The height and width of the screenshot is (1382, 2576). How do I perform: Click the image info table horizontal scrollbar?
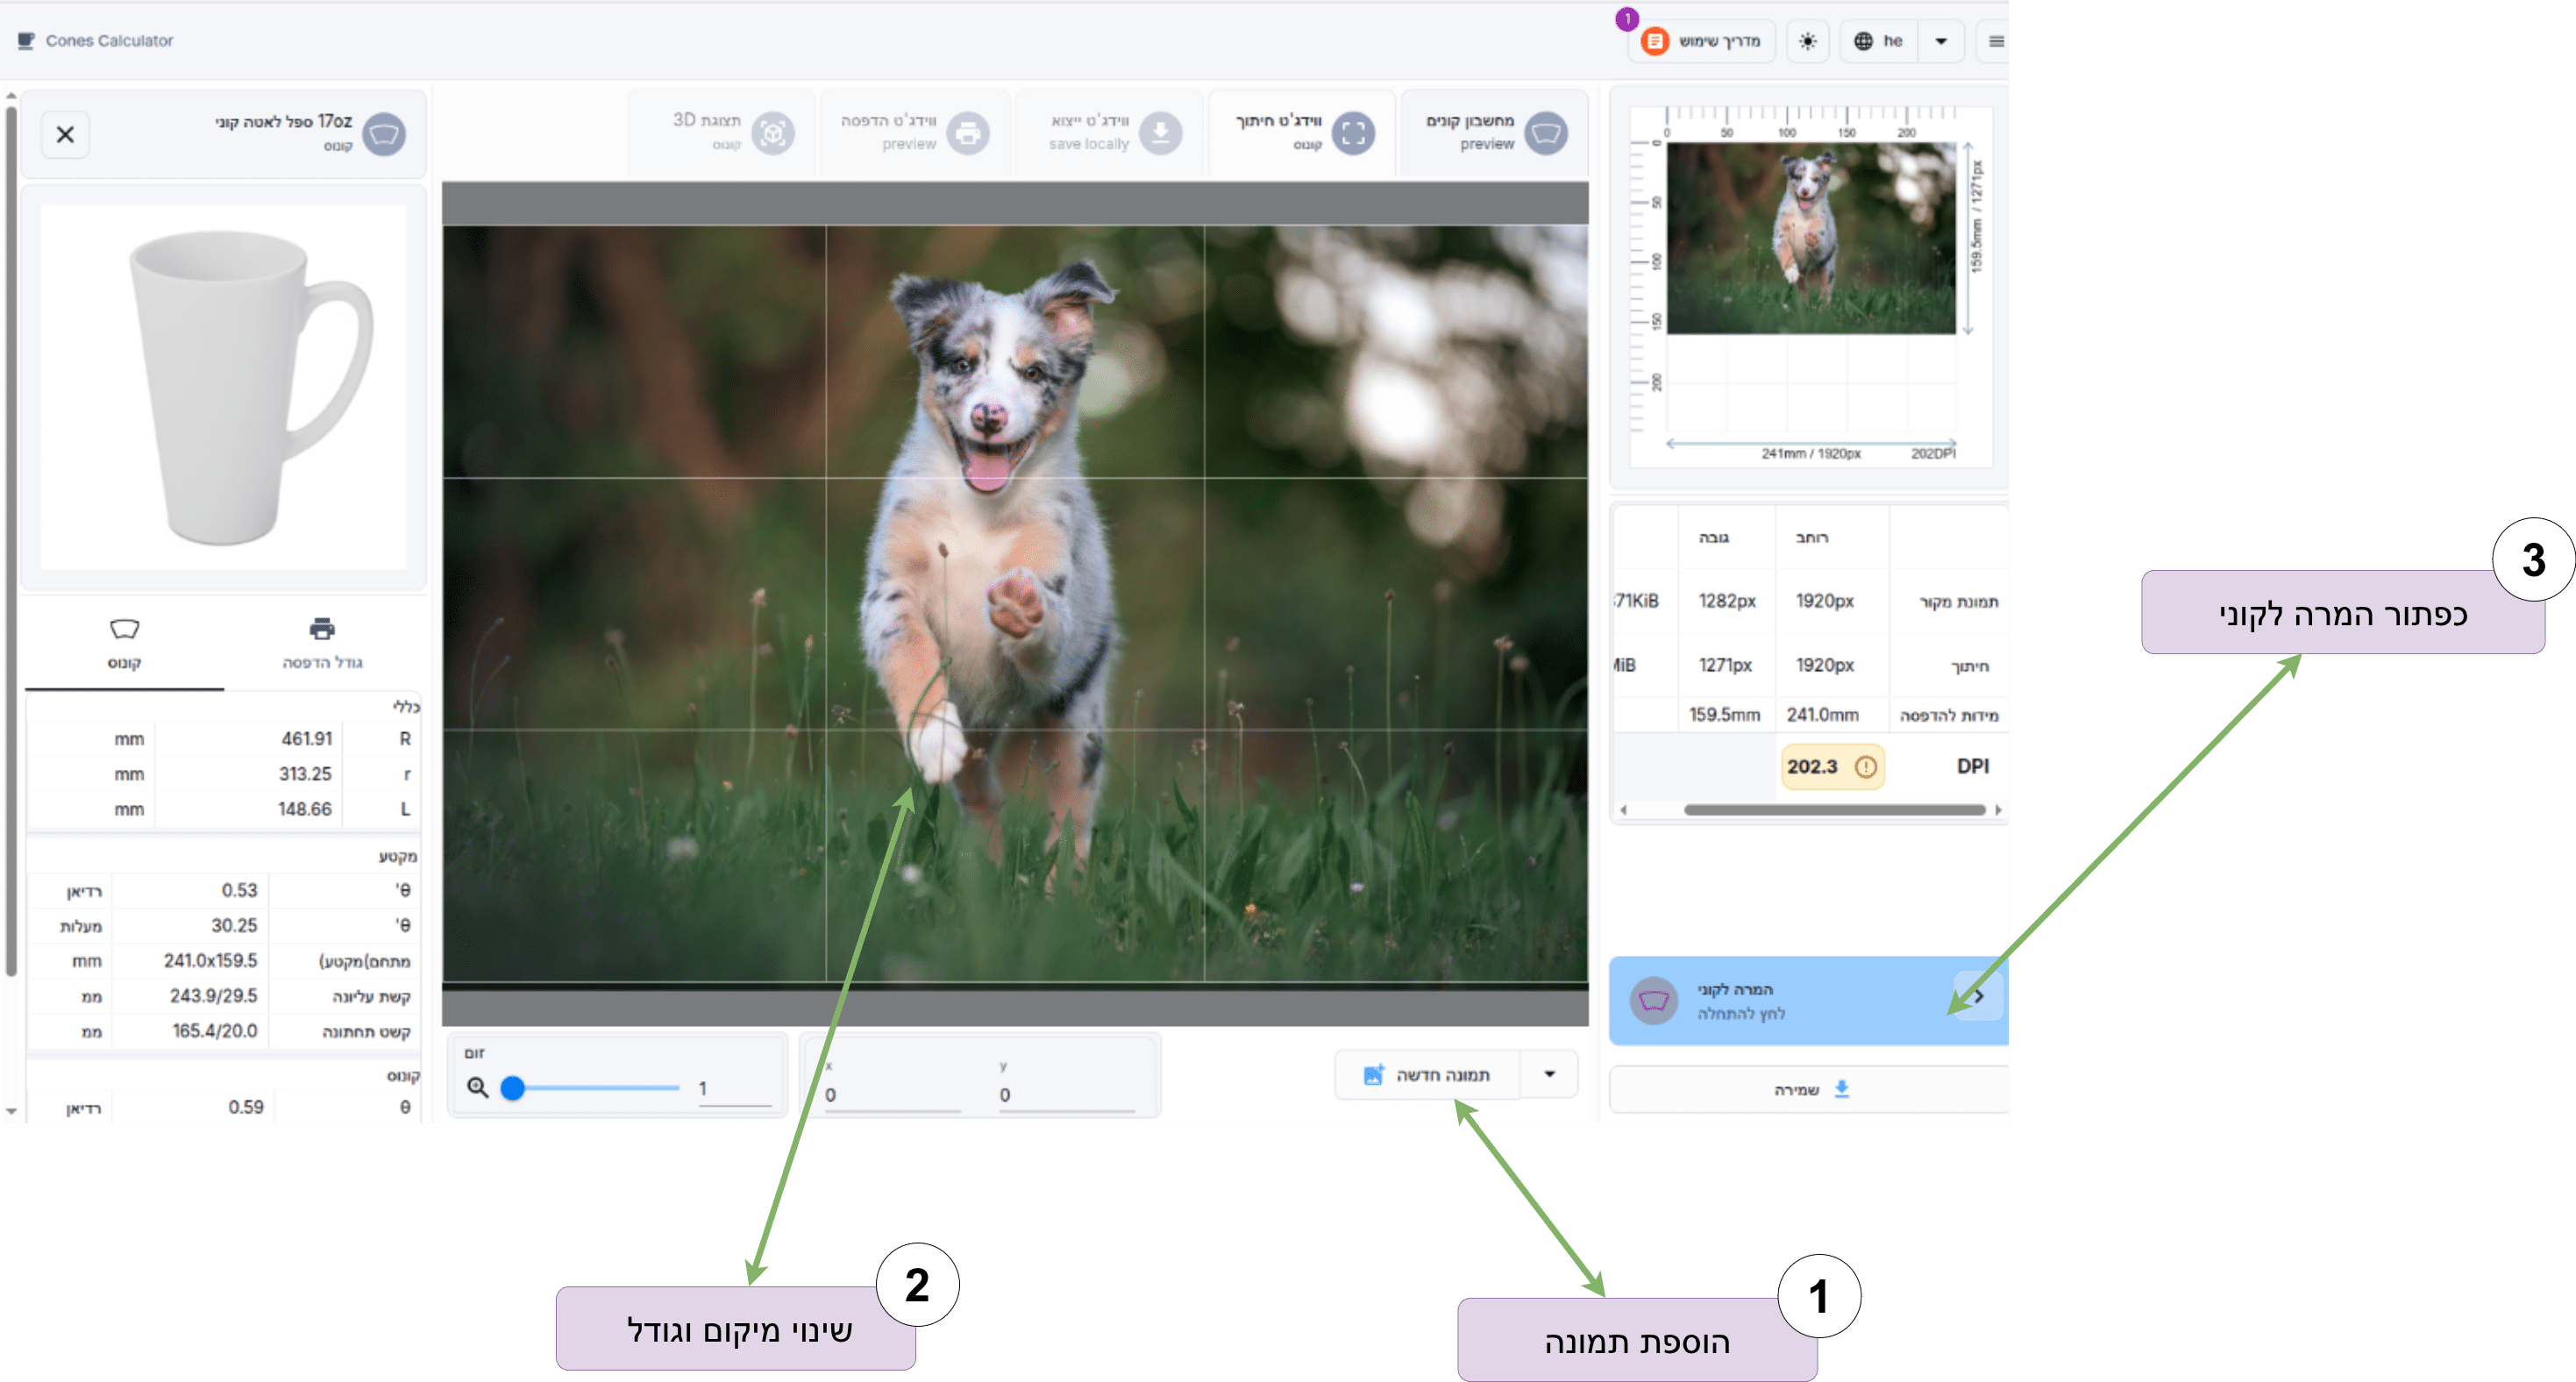click(1834, 810)
